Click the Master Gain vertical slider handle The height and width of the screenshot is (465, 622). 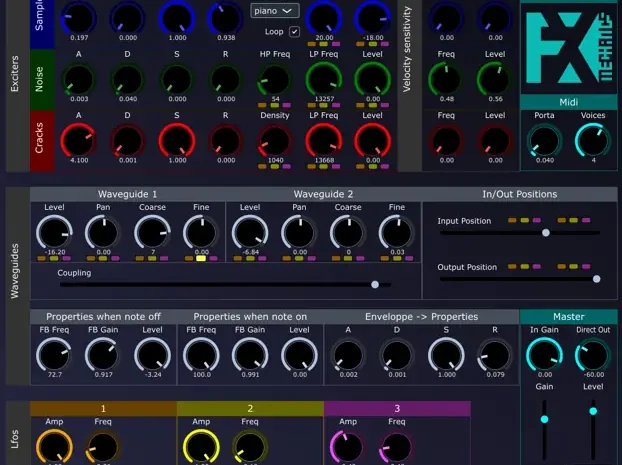coord(544,419)
